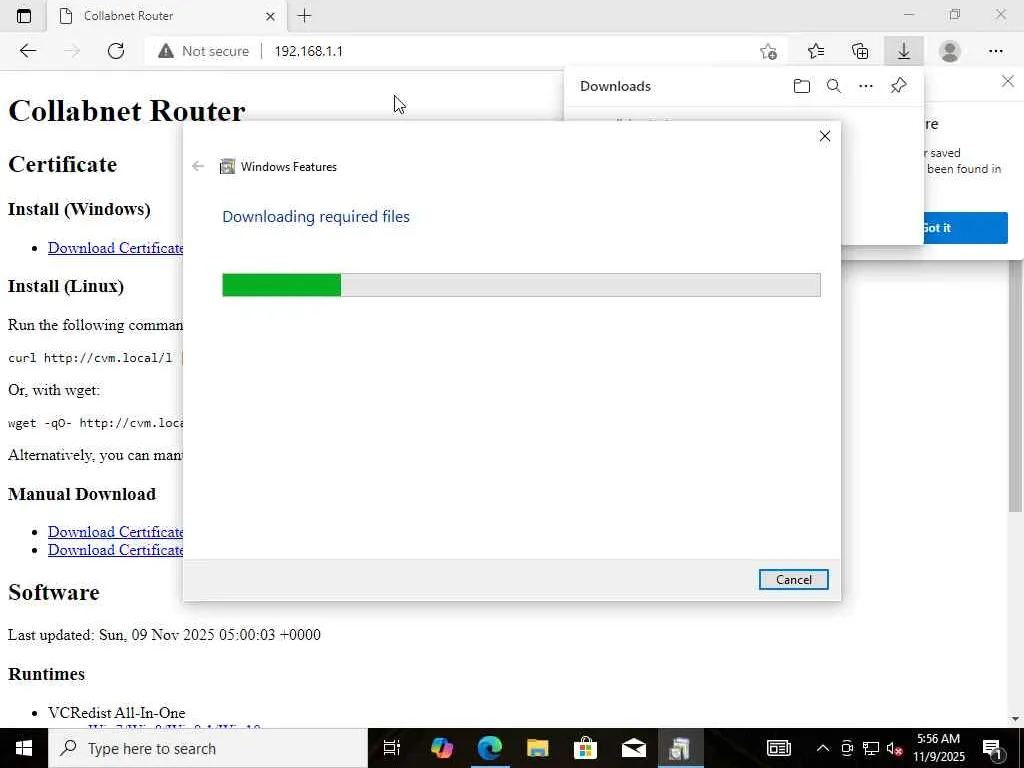Click the taskbar search box
Viewport: 1024px width, 768px height.
[208, 748]
